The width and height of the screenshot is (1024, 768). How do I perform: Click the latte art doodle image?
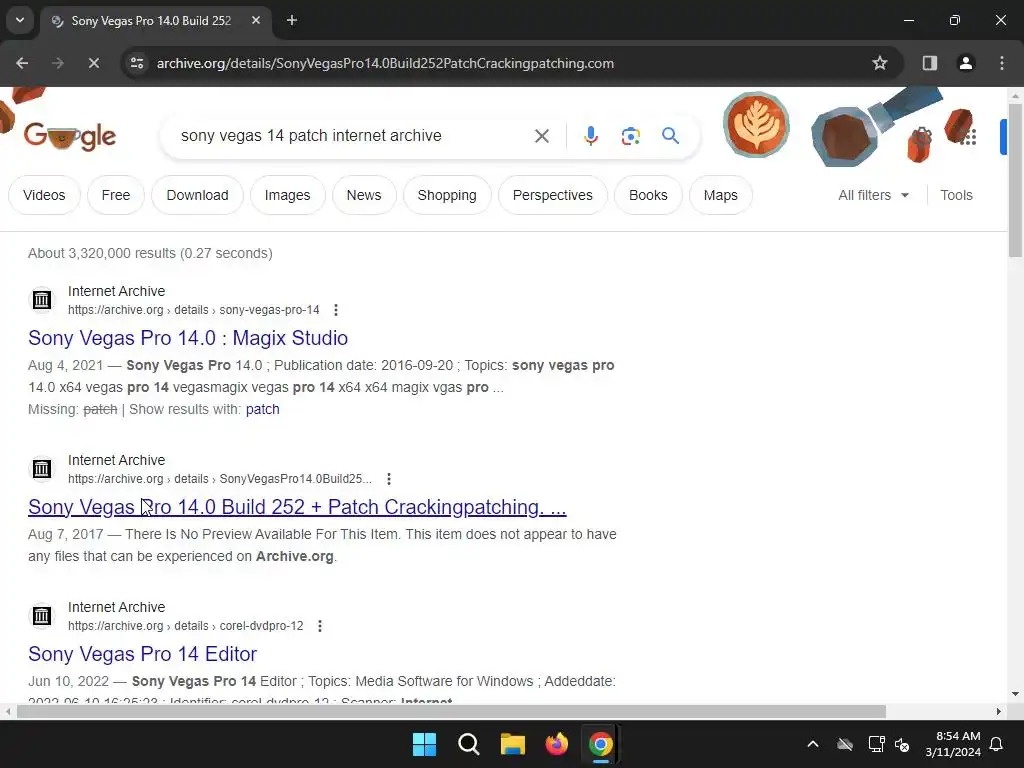coord(756,125)
